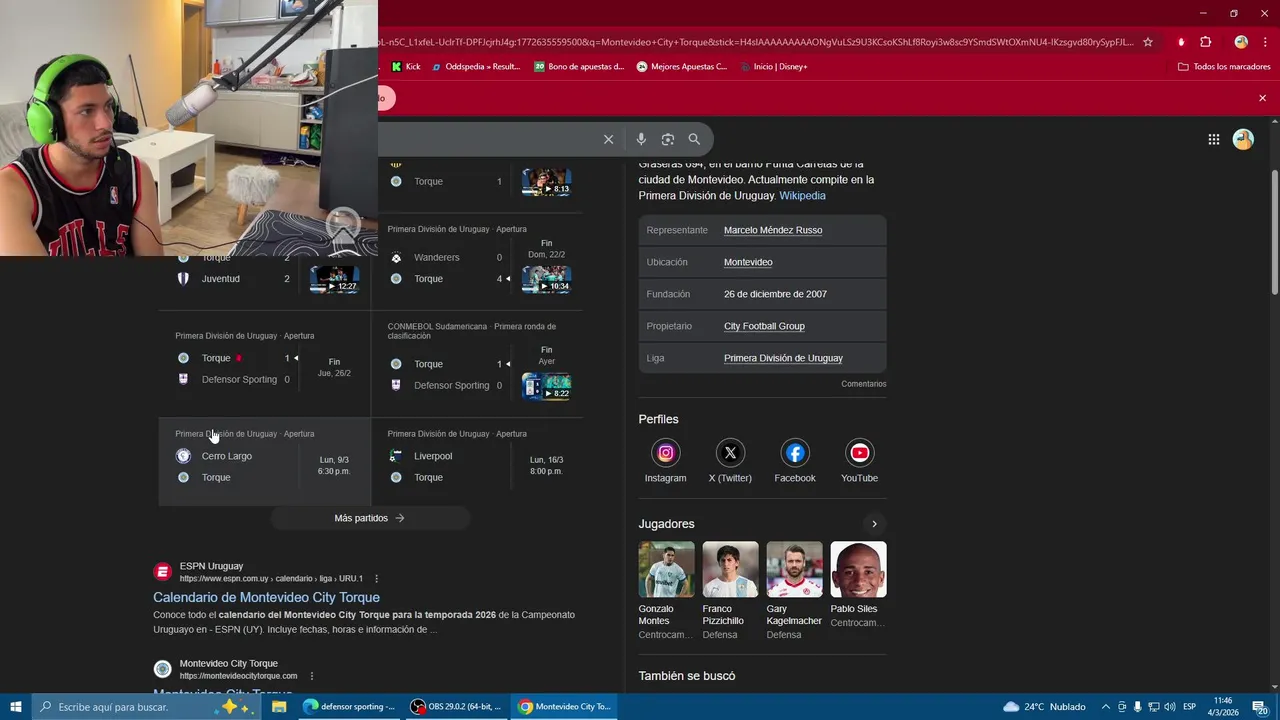1280x720 pixels.
Task: Open the 24°C Nublado weather widget
Action: 1045,707
